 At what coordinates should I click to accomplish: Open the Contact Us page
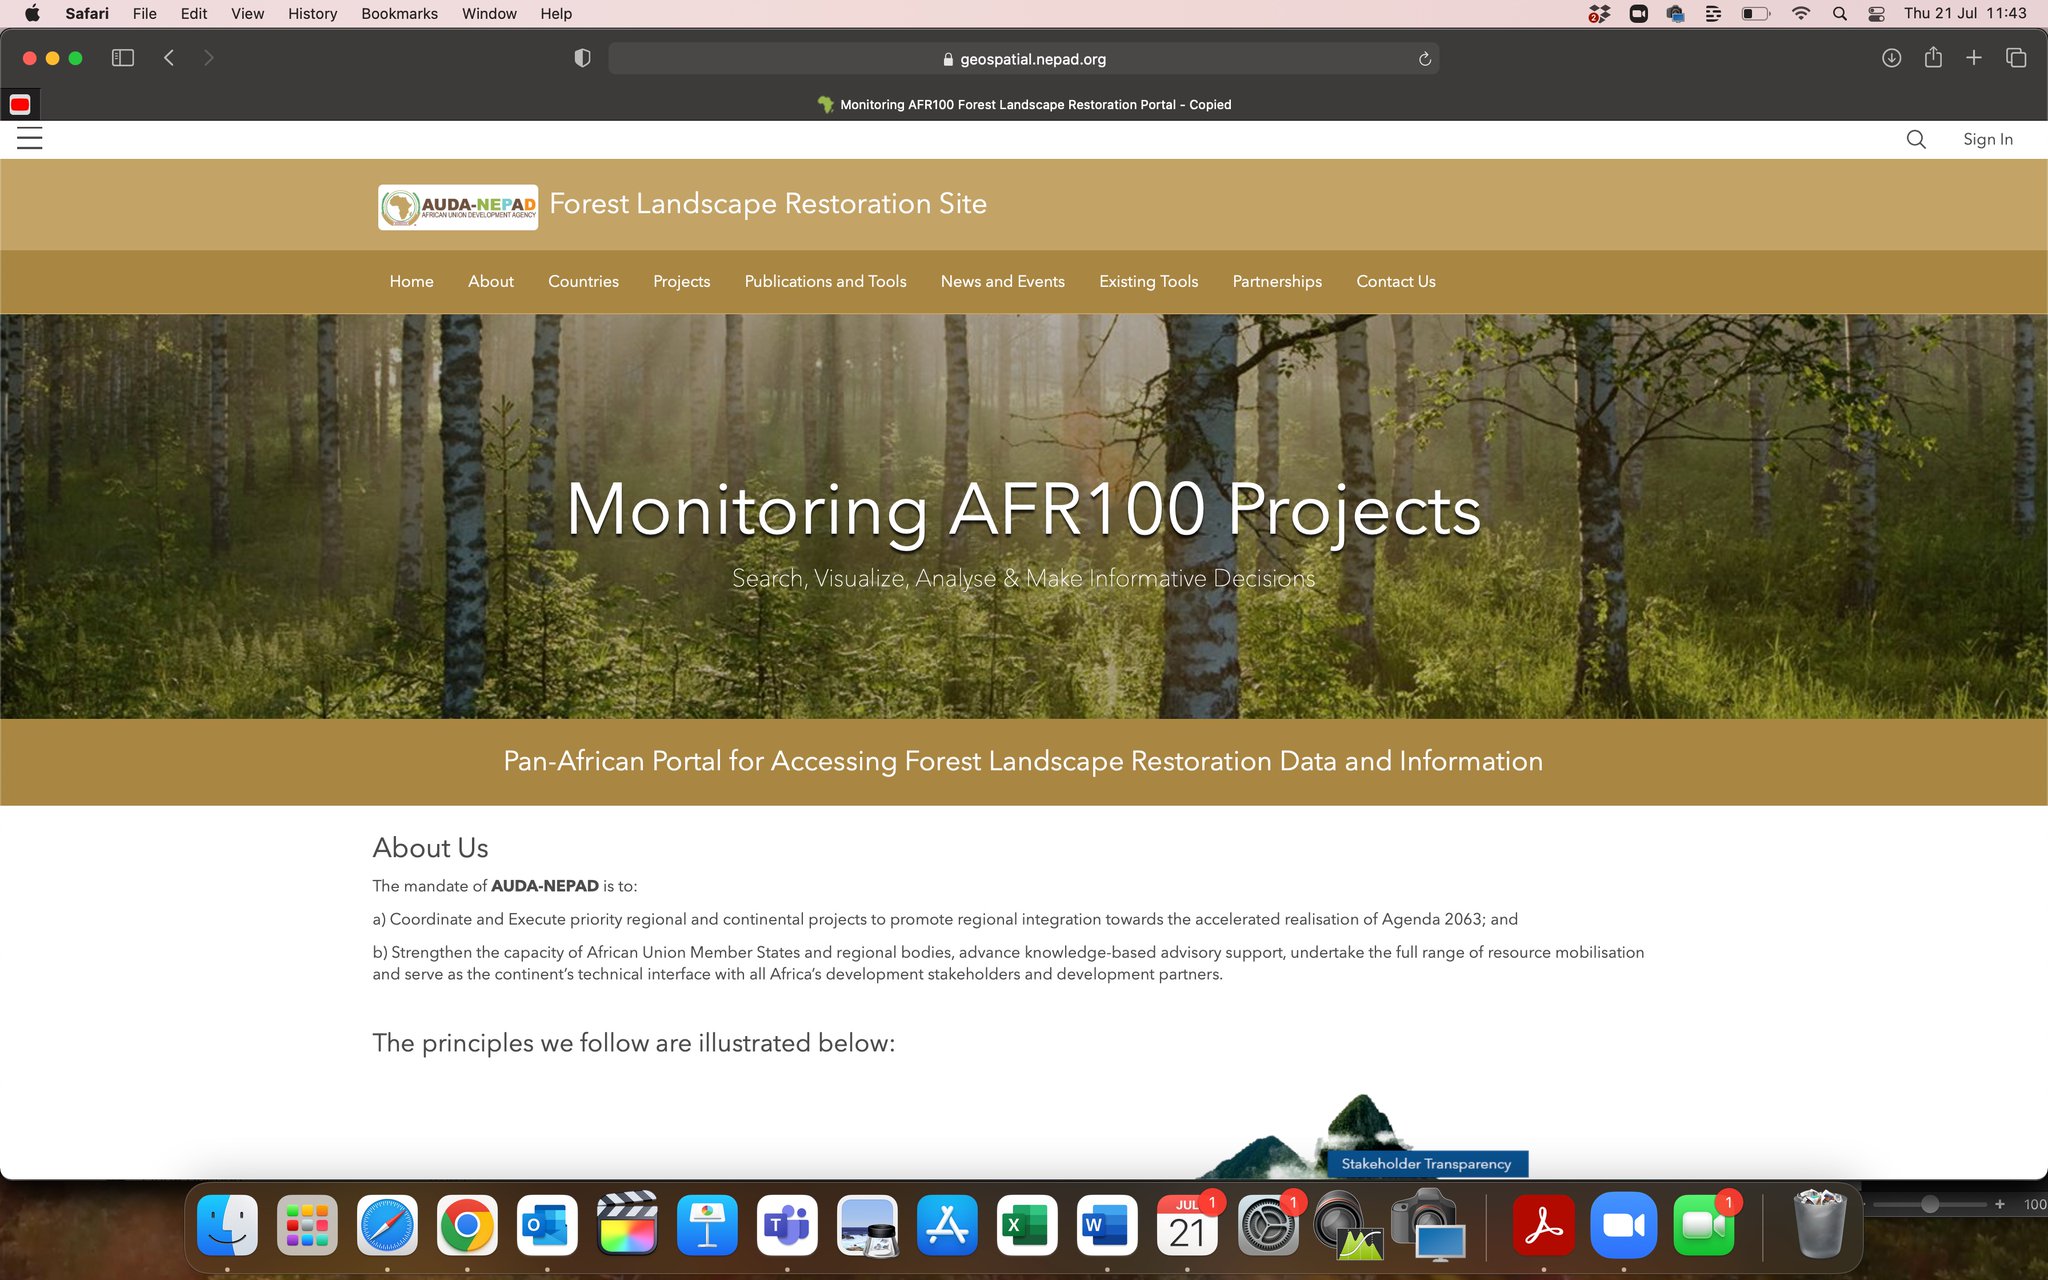click(1395, 281)
